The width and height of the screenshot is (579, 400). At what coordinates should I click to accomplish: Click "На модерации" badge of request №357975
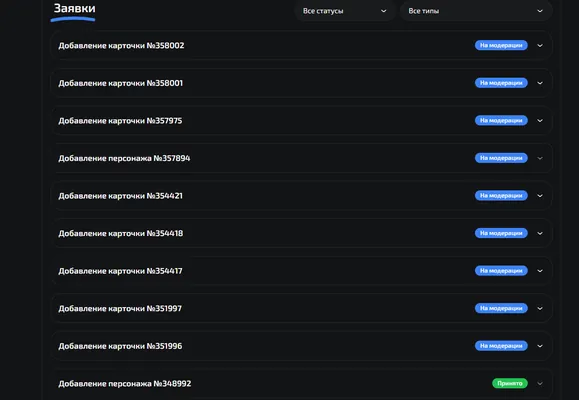pos(501,120)
